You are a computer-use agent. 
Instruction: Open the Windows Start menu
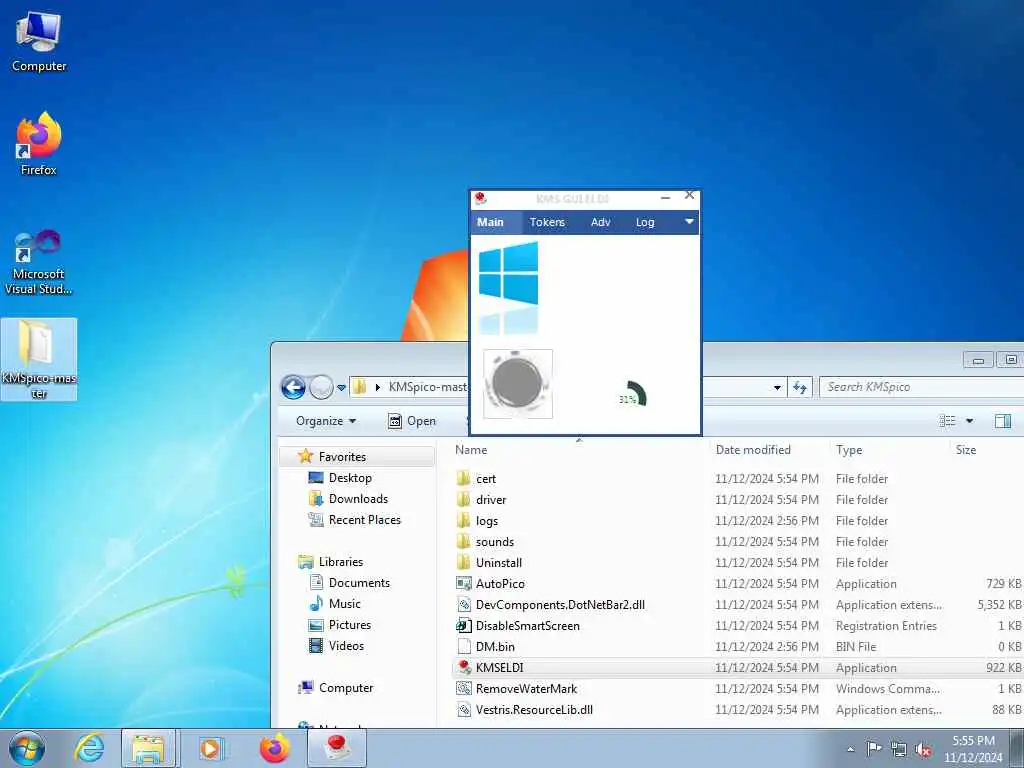tap(27, 748)
